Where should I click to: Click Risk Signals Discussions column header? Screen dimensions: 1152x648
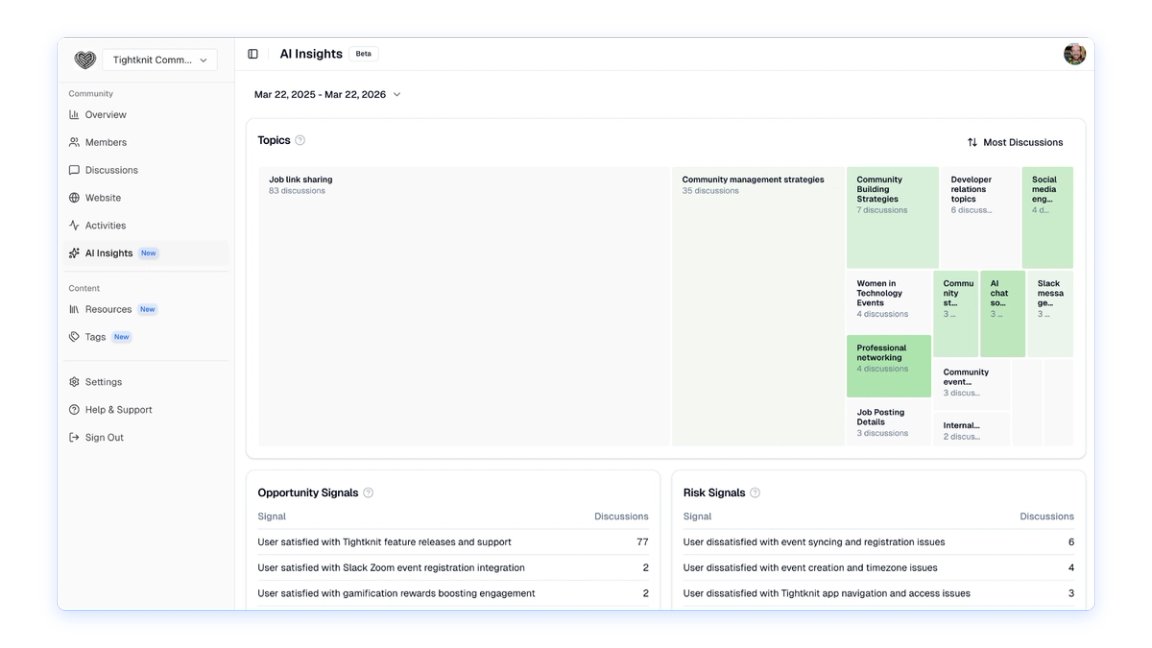(1046, 516)
